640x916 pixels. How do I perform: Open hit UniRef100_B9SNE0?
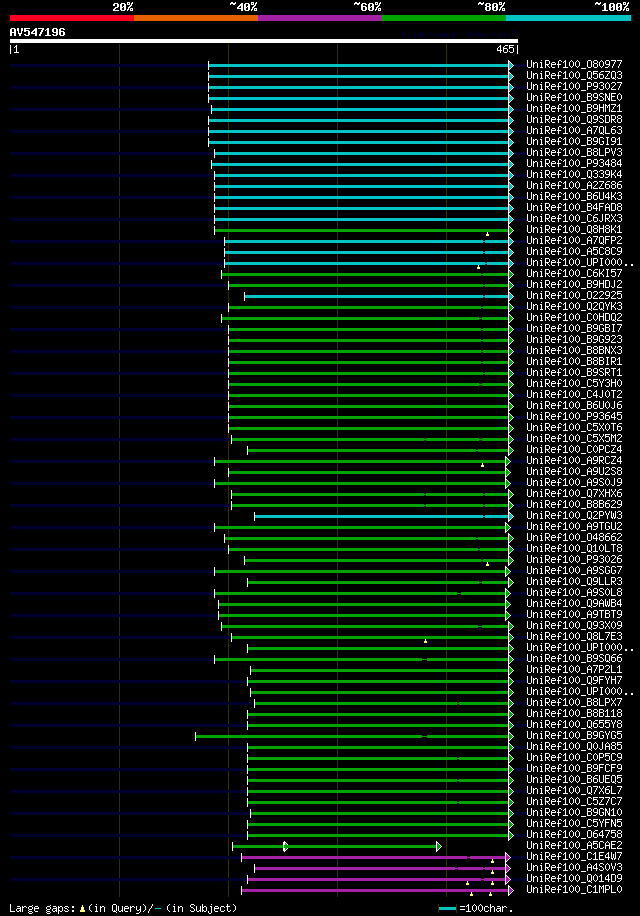(x=574, y=98)
